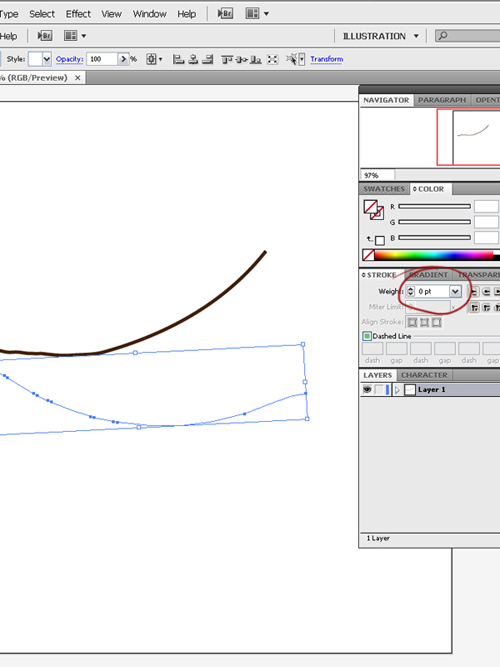The width and height of the screenshot is (500, 667).
Task: Click the Isolate Selected Object icon
Action: point(273,59)
